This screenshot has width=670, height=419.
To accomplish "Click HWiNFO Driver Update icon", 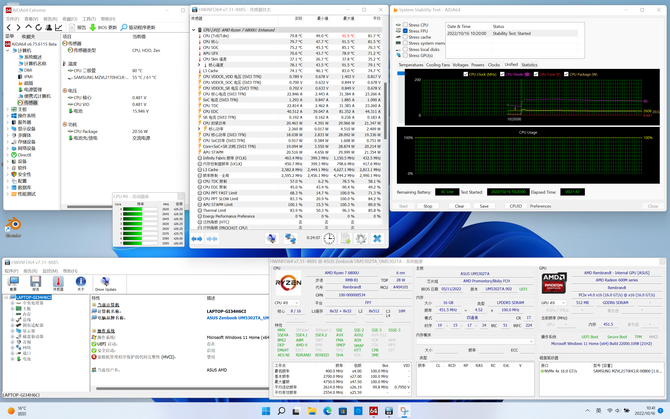I will click(x=105, y=284).
